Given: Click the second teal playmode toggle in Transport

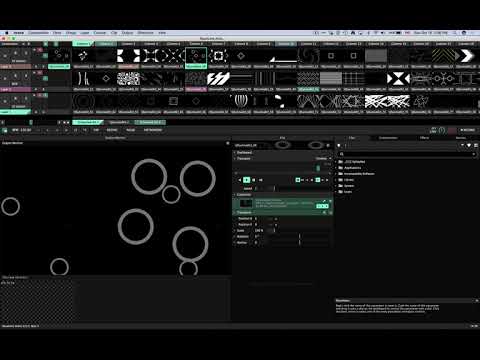Looking at the screenshot, I should pos(318,180).
